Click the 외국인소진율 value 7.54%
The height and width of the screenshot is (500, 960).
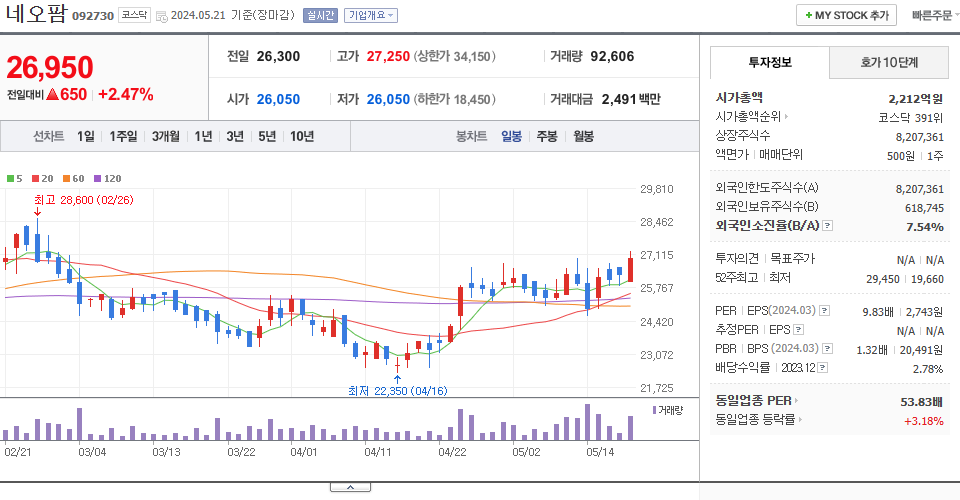(x=924, y=227)
